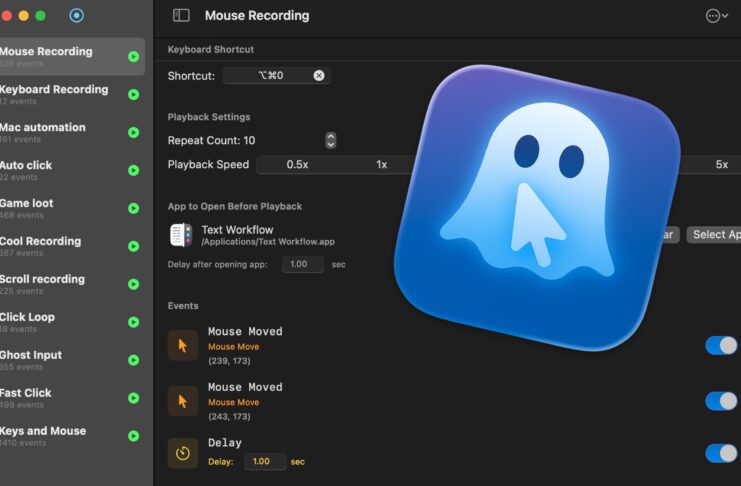Viewport: 741px width, 486px height.
Task: Select Mouse Recording in the sidebar
Action: [71, 57]
